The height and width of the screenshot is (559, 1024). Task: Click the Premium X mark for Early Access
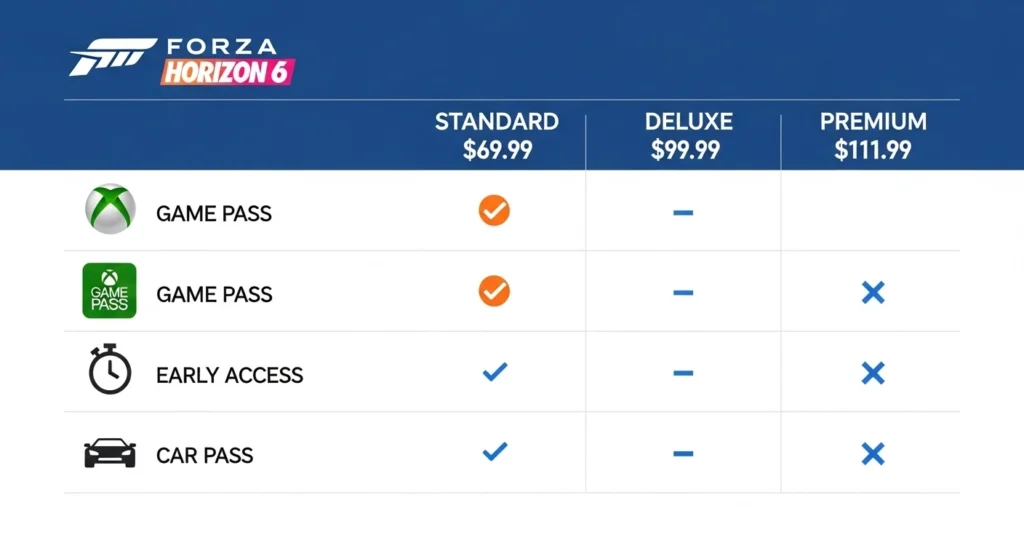point(873,373)
